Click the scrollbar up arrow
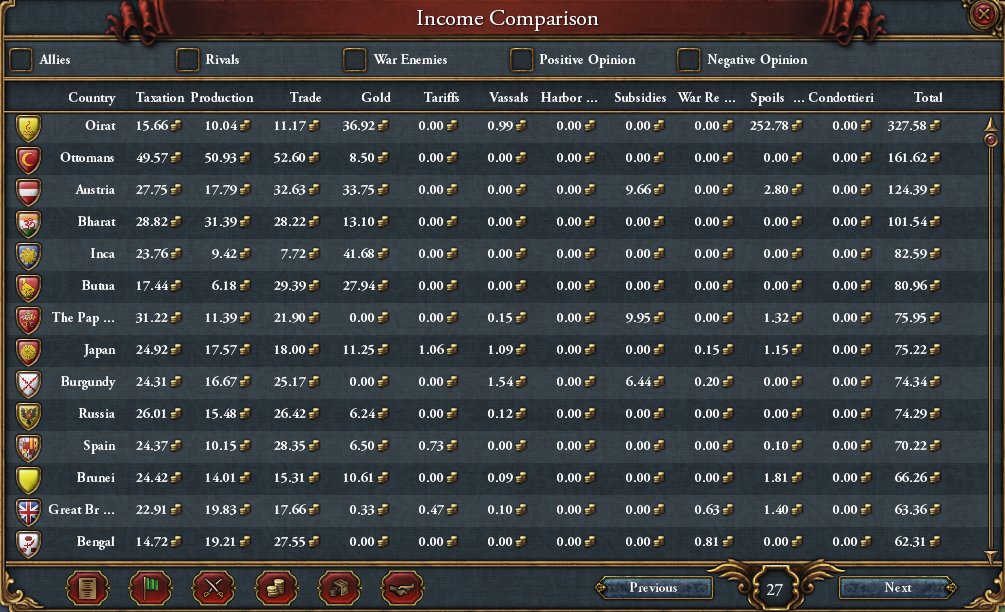Screen dimensions: 1005x612 click(x=990, y=124)
